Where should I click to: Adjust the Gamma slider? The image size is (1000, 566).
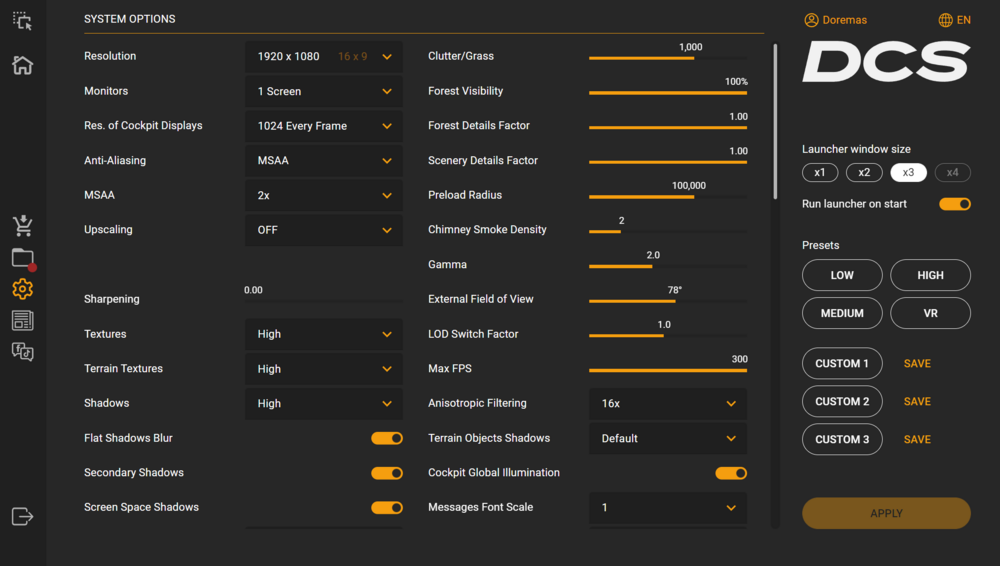click(652, 266)
